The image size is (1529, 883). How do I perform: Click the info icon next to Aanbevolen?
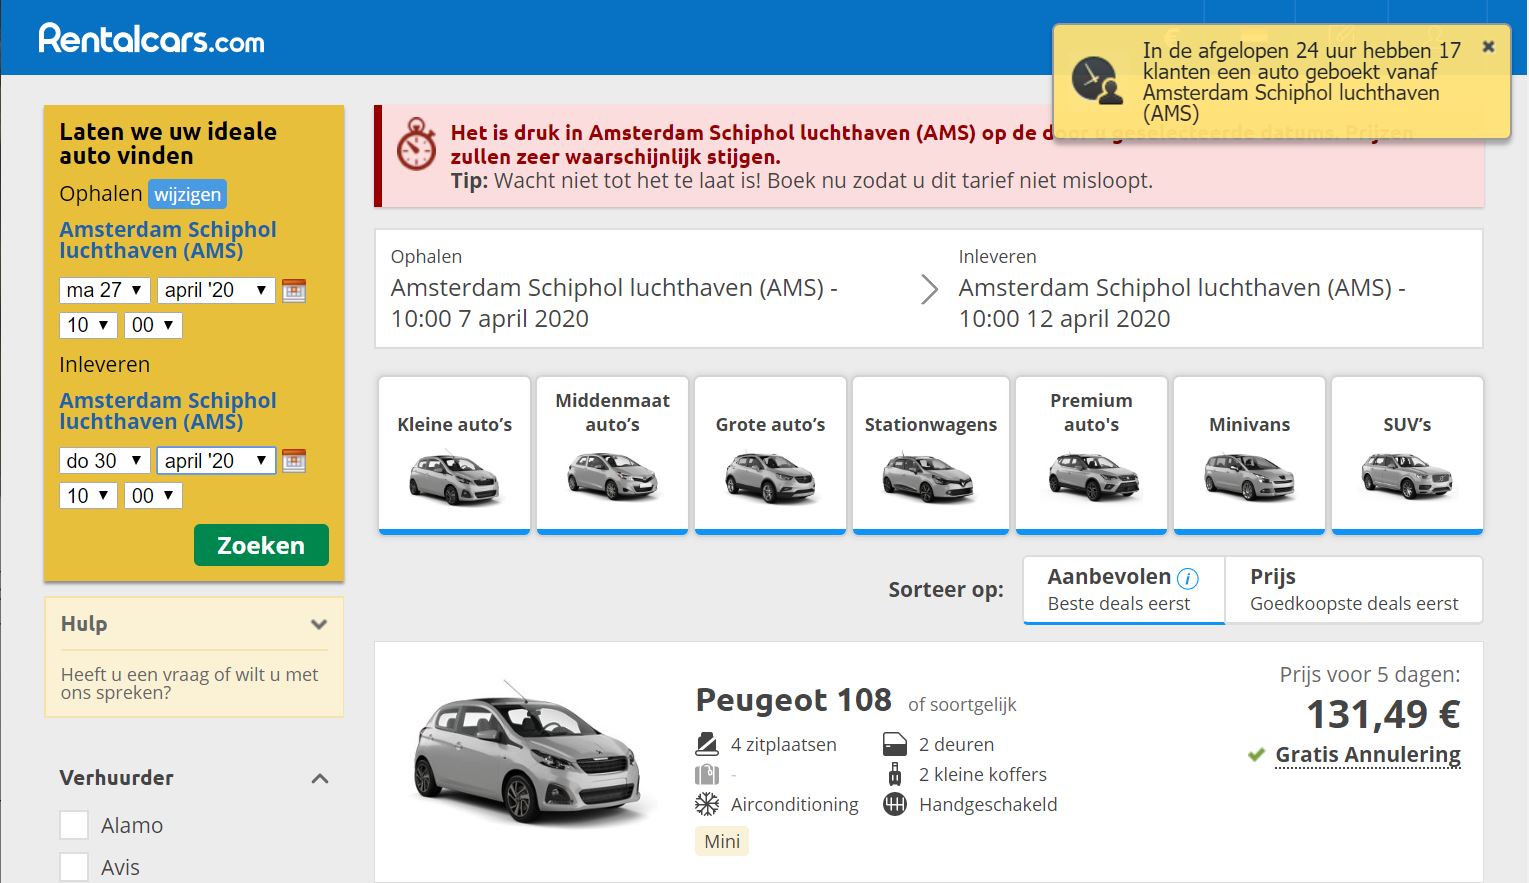tap(1188, 578)
